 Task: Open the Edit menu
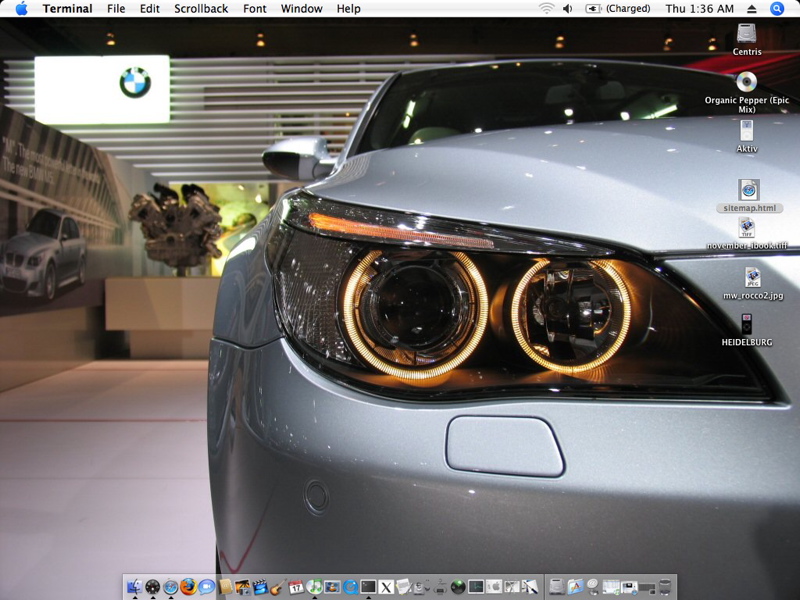tap(149, 9)
